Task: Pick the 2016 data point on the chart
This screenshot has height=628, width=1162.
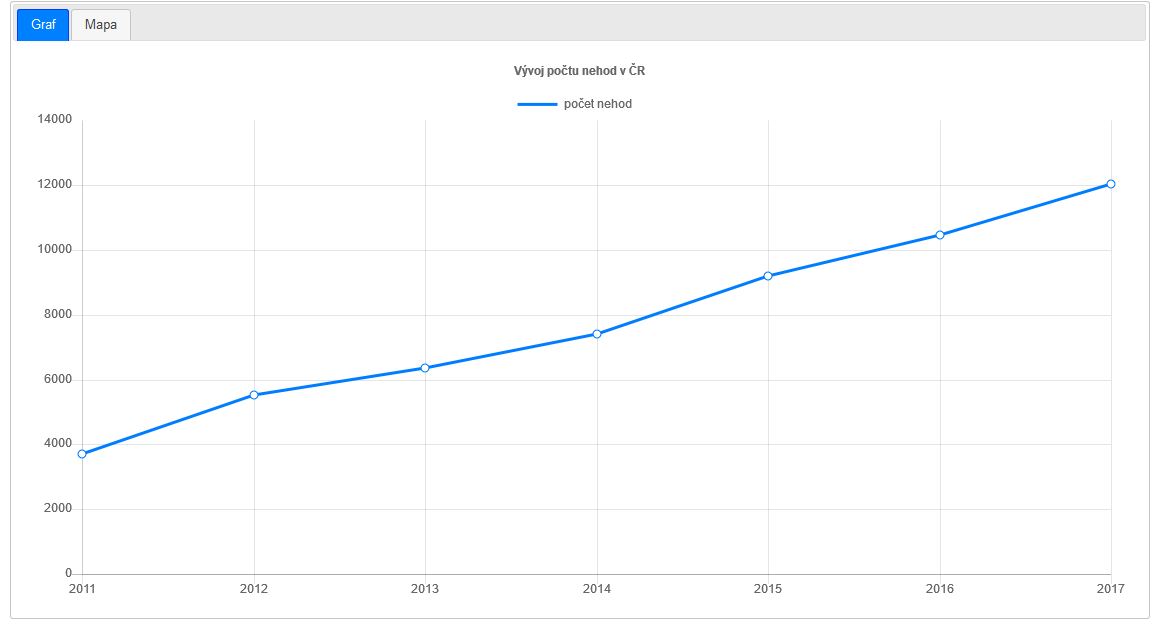Action: click(940, 235)
